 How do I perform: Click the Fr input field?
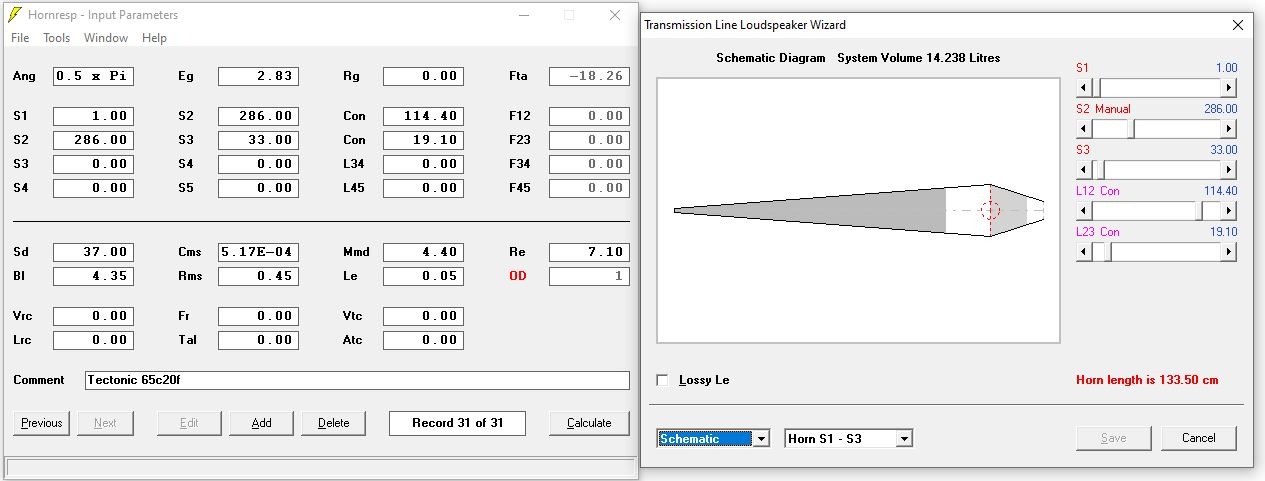(x=258, y=316)
